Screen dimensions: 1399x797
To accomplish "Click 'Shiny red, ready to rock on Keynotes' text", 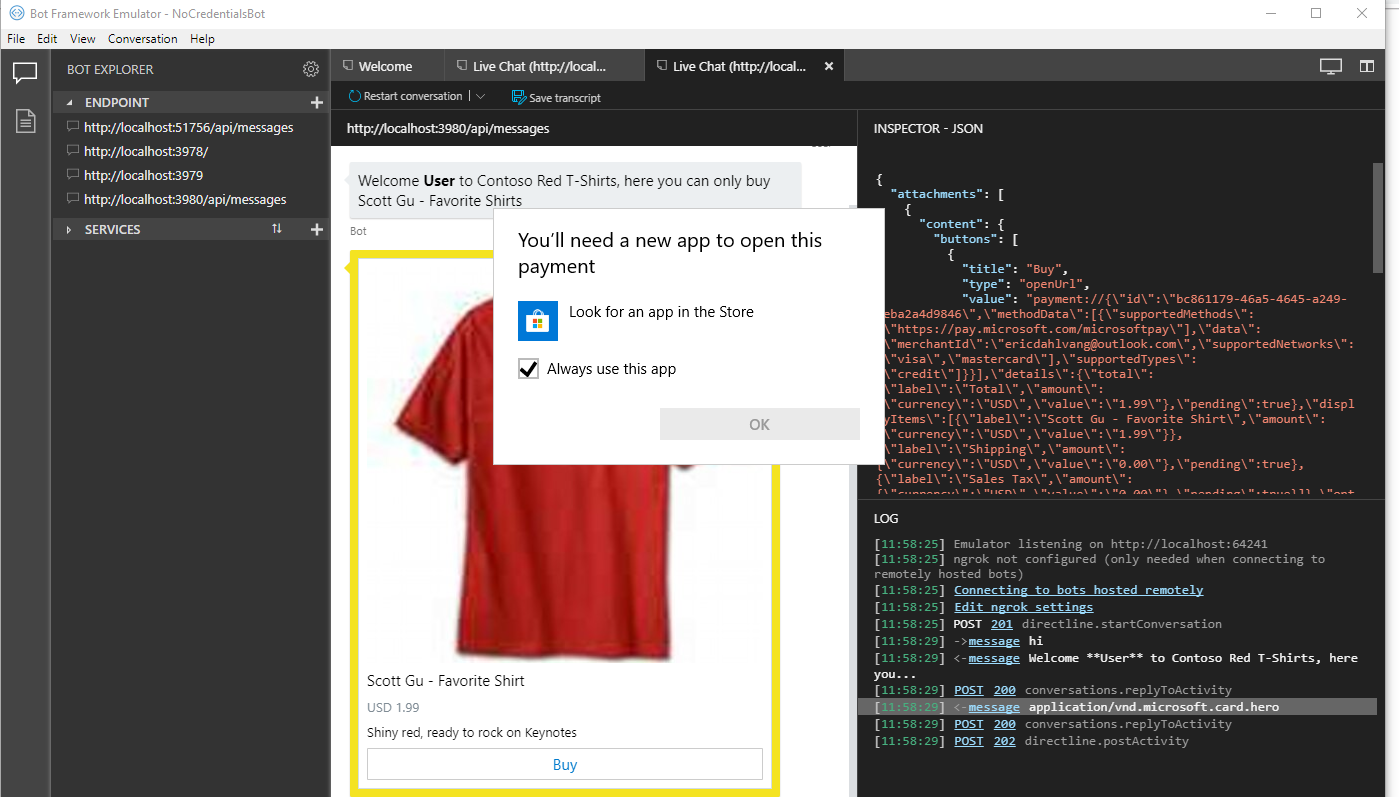I will (472, 733).
